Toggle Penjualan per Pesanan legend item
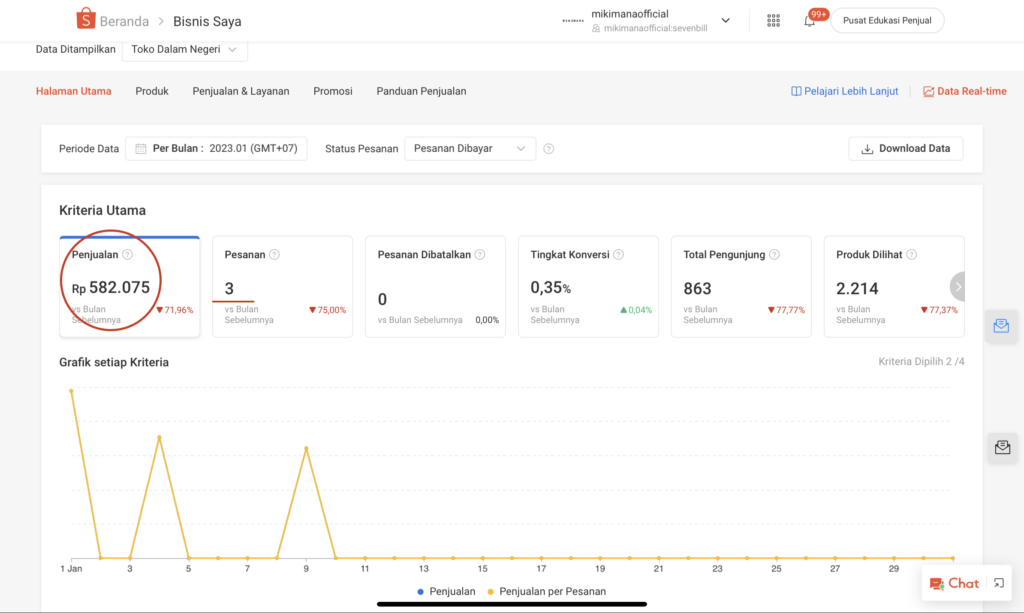The width and height of the screenshot is (1024, 613). coord(546,591)
